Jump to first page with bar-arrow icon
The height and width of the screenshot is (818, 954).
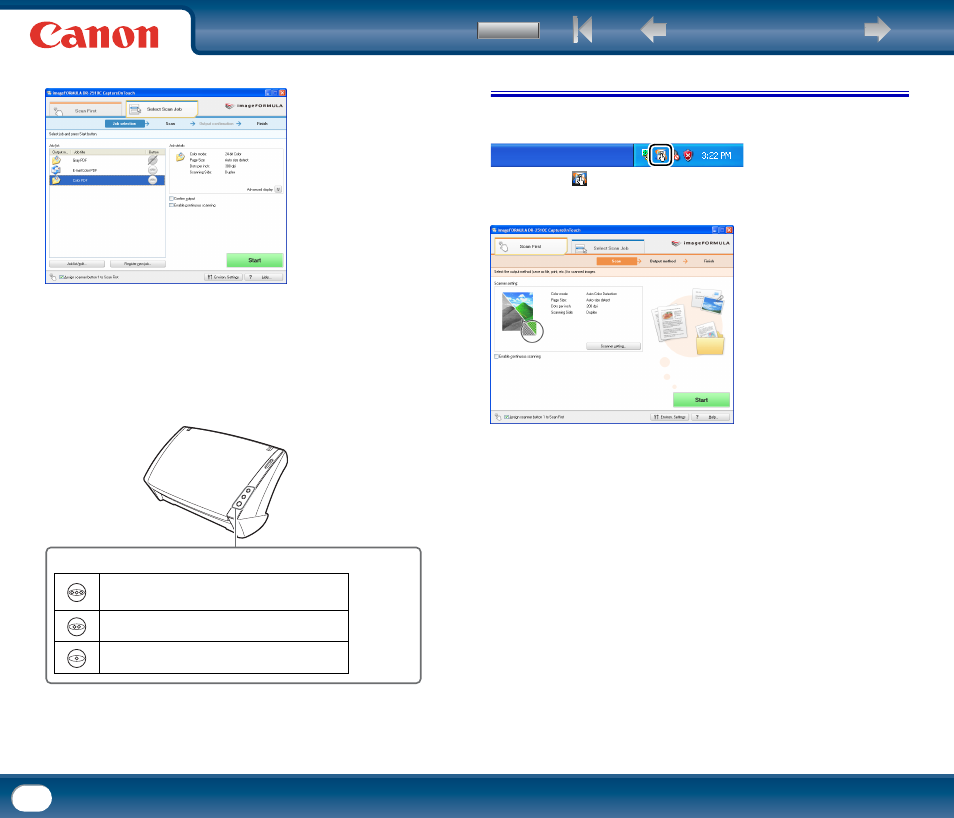[582, 29]
